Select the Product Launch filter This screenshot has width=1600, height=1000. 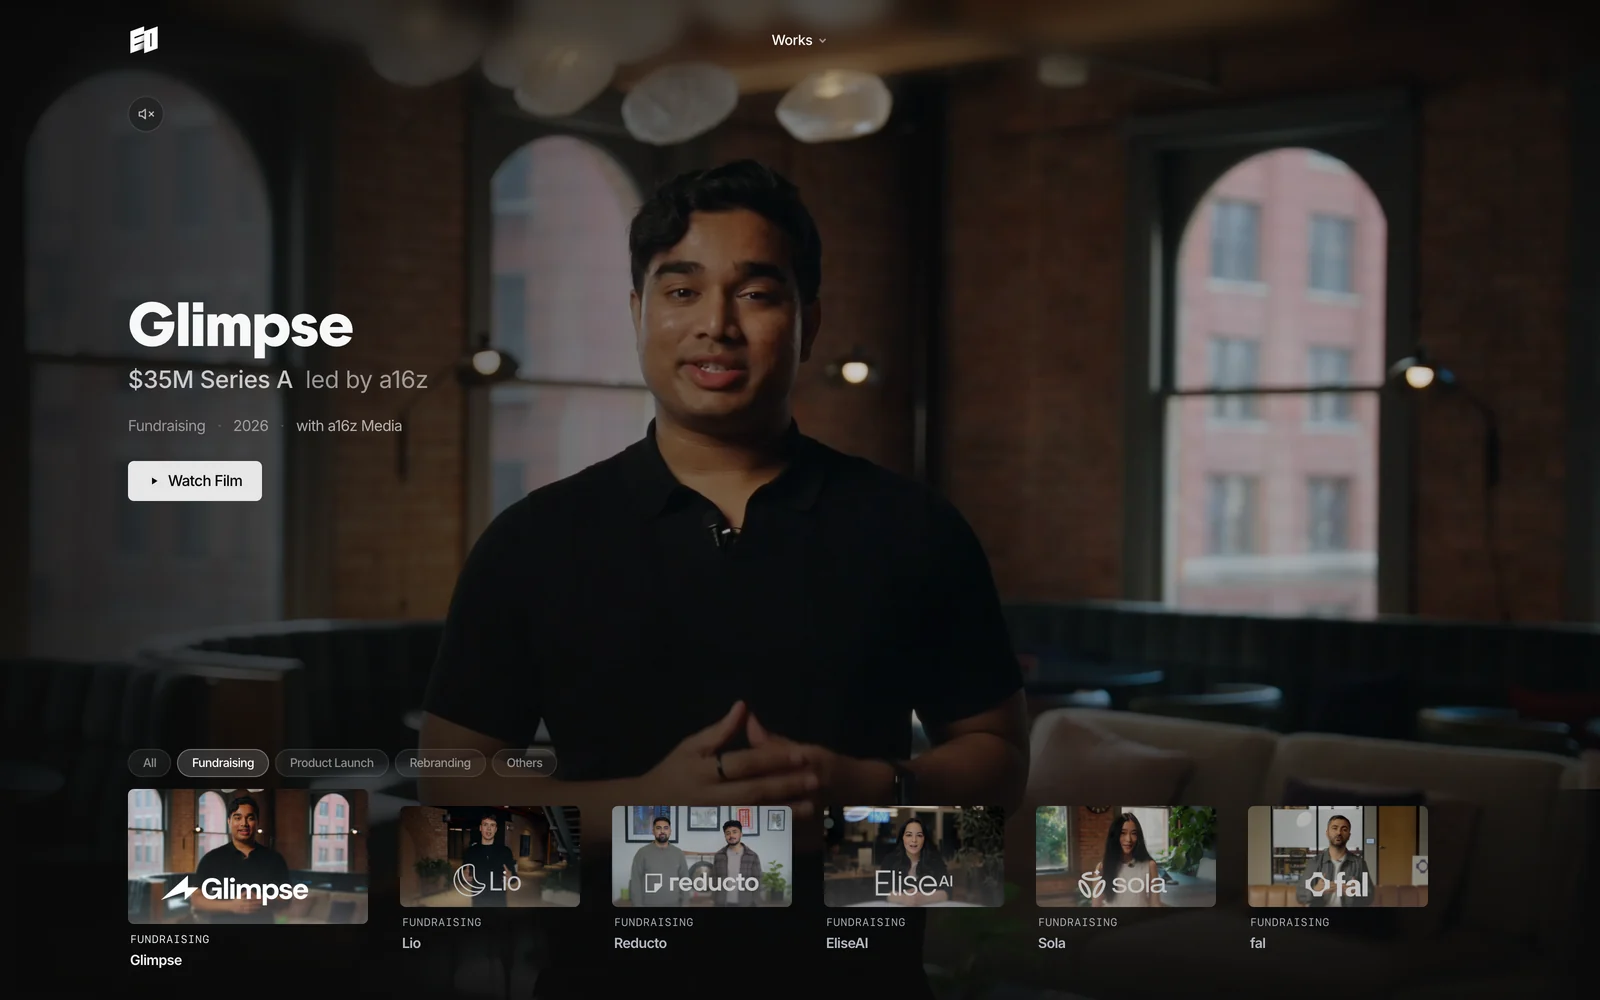332,763
